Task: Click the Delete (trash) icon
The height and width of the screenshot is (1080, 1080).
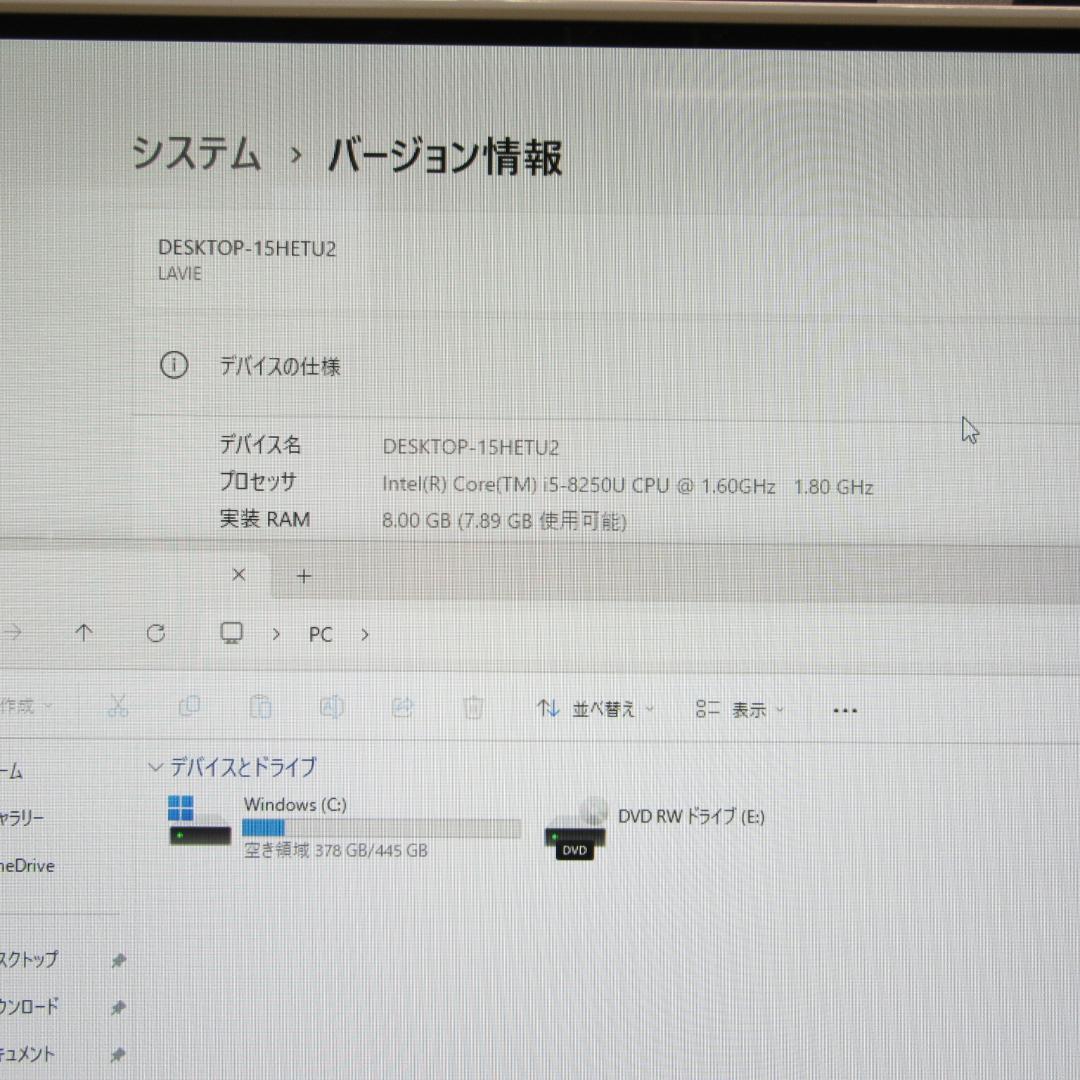Action: 473,706
